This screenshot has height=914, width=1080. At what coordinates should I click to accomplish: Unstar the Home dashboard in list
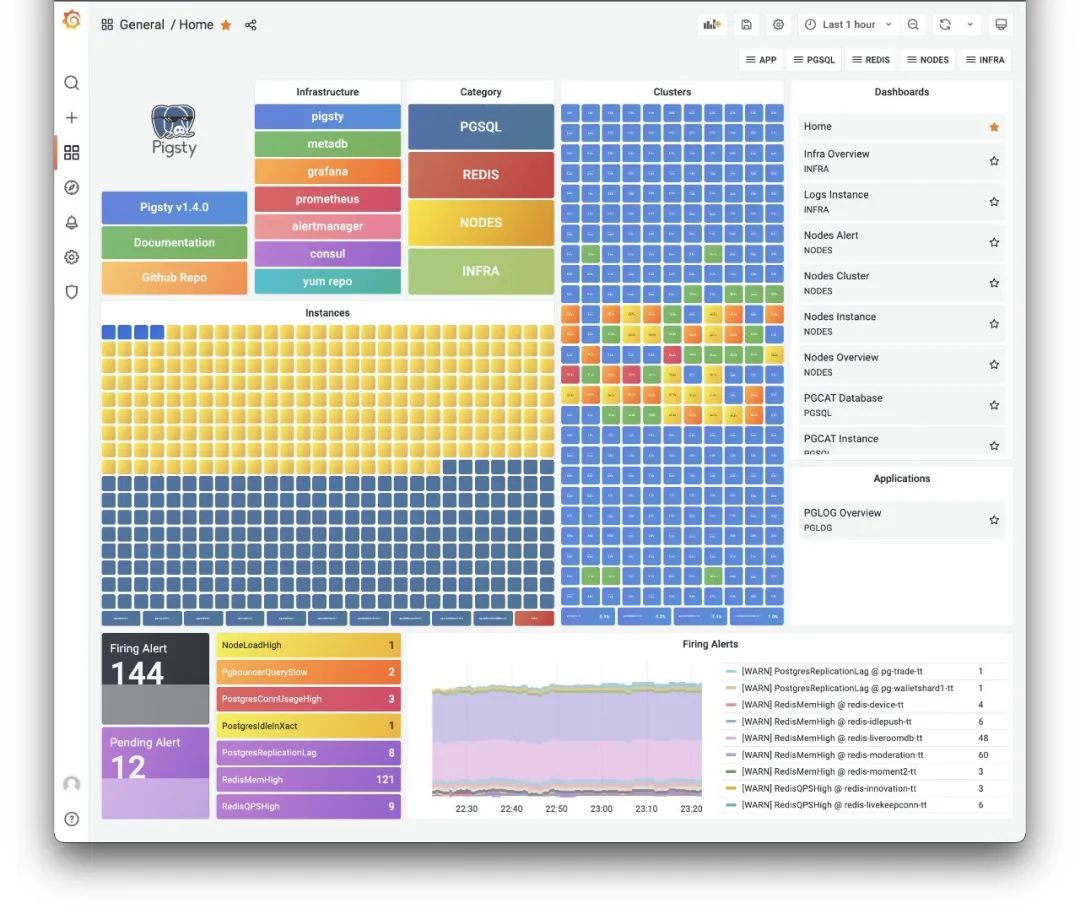993,127
